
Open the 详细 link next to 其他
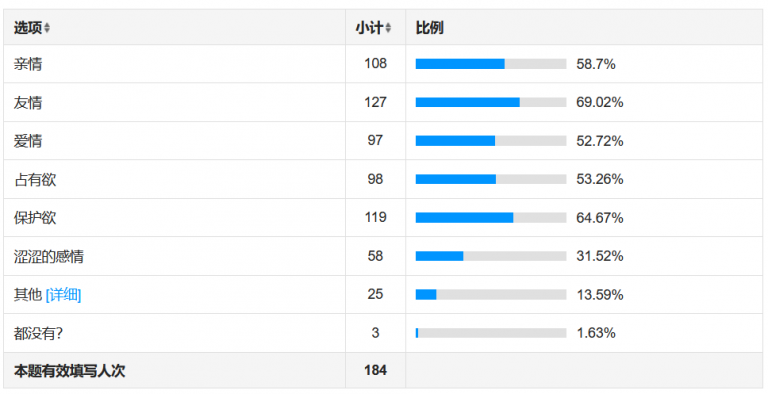point(63,295)
